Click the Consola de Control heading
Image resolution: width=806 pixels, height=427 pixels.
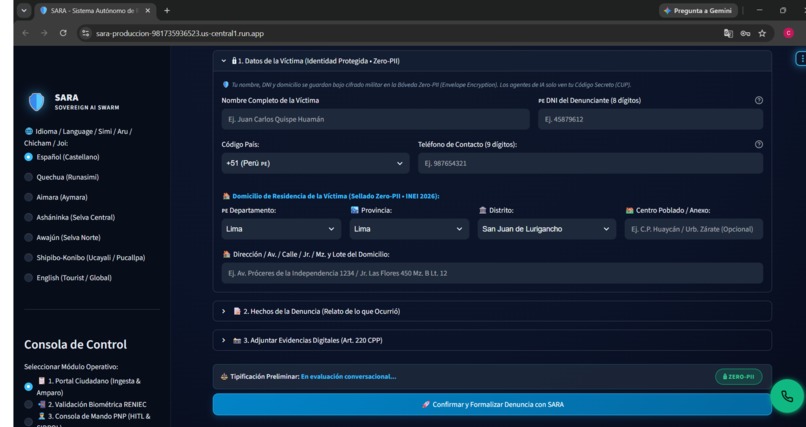click(75, 344)
